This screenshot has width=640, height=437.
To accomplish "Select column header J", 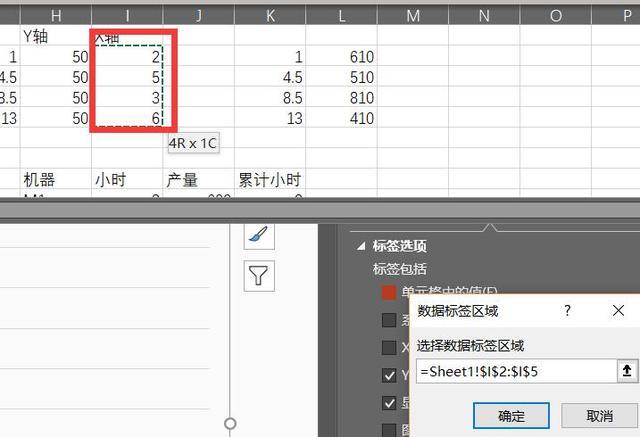I will point(199,16).
